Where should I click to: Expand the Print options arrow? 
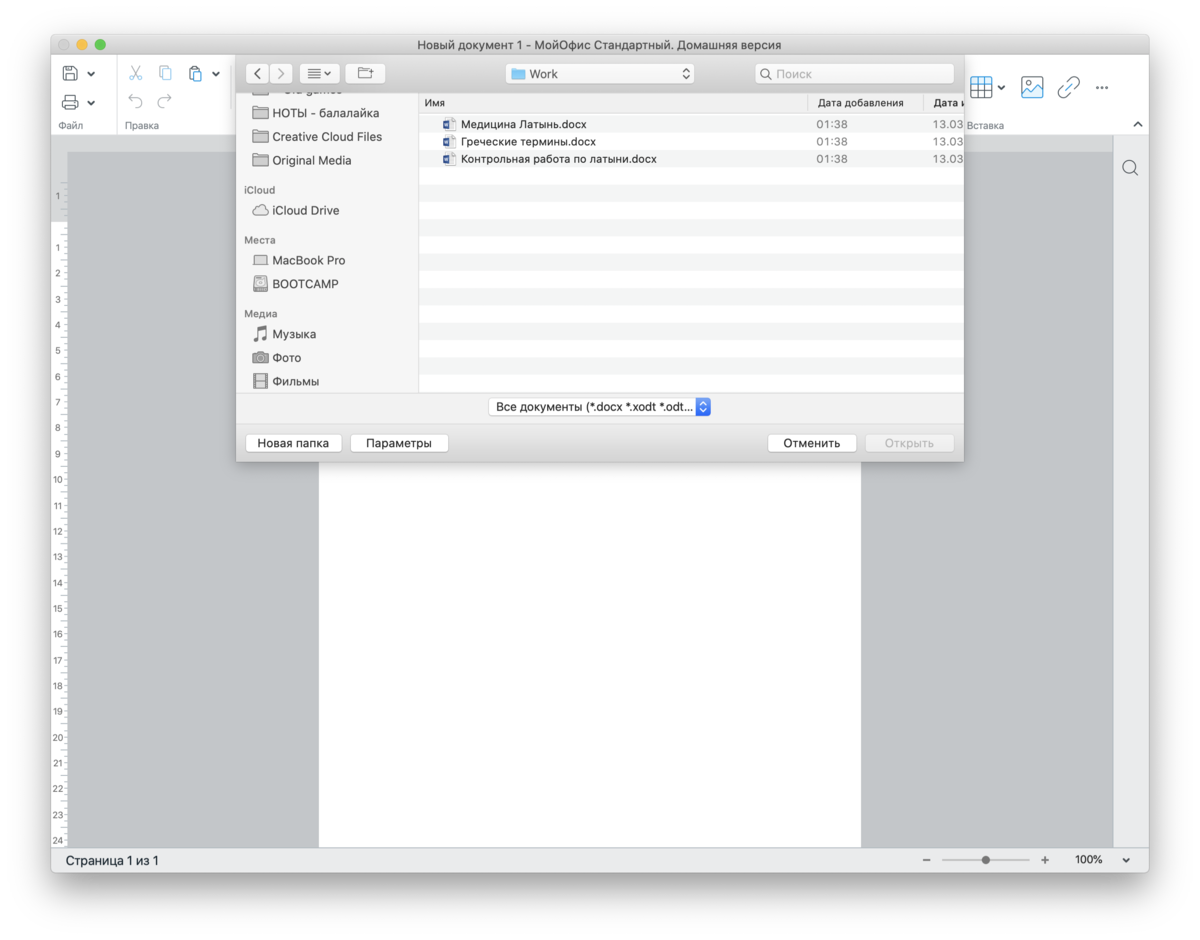click(x=91, y=103)
